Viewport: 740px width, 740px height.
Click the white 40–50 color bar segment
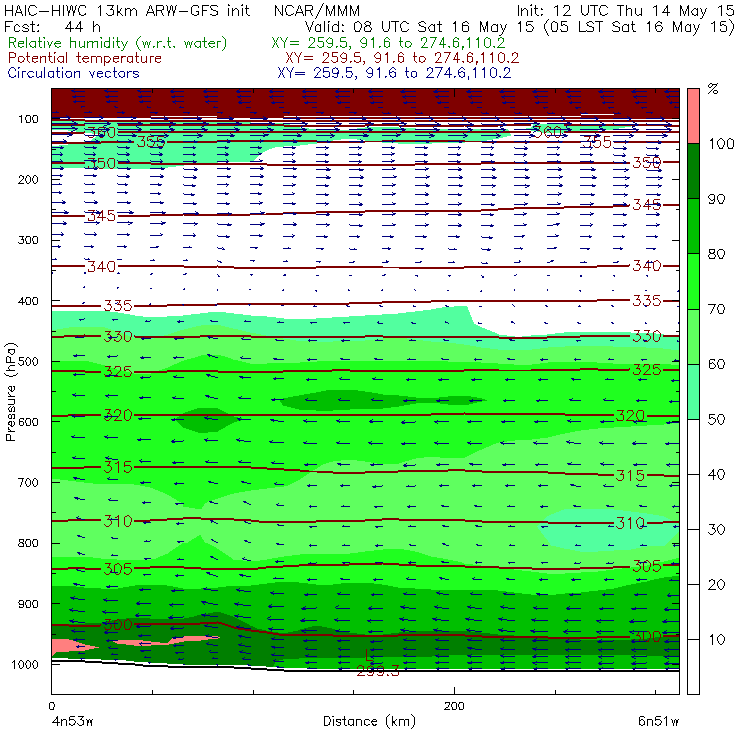[x=693, y=446]
